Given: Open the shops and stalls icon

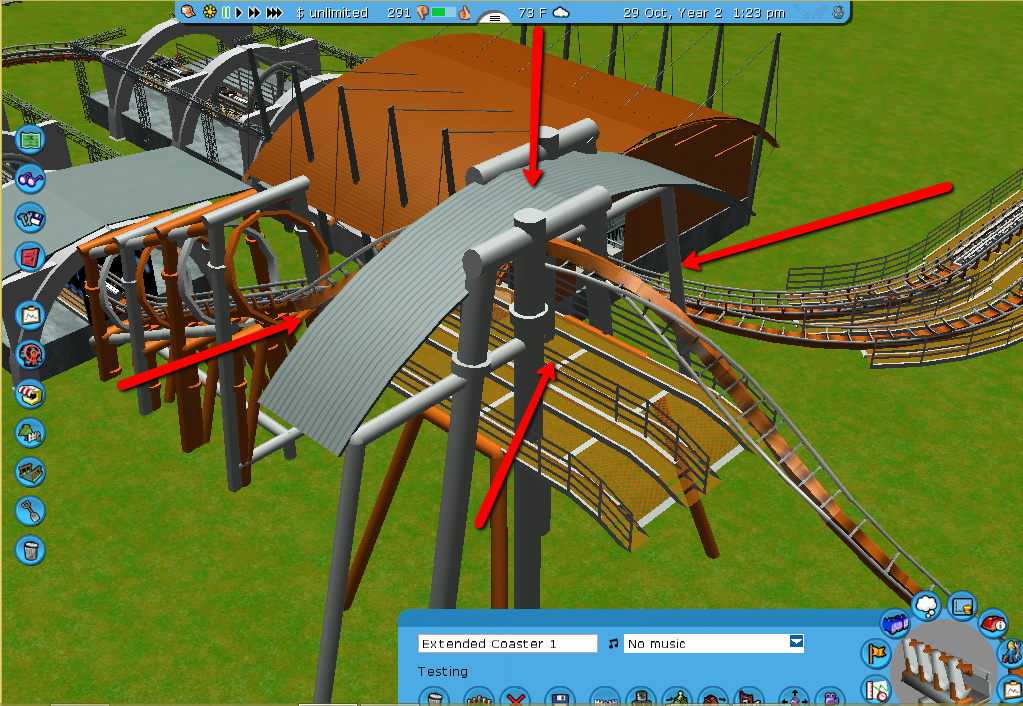Looking at the screenshot, I should tap(31, 393).
